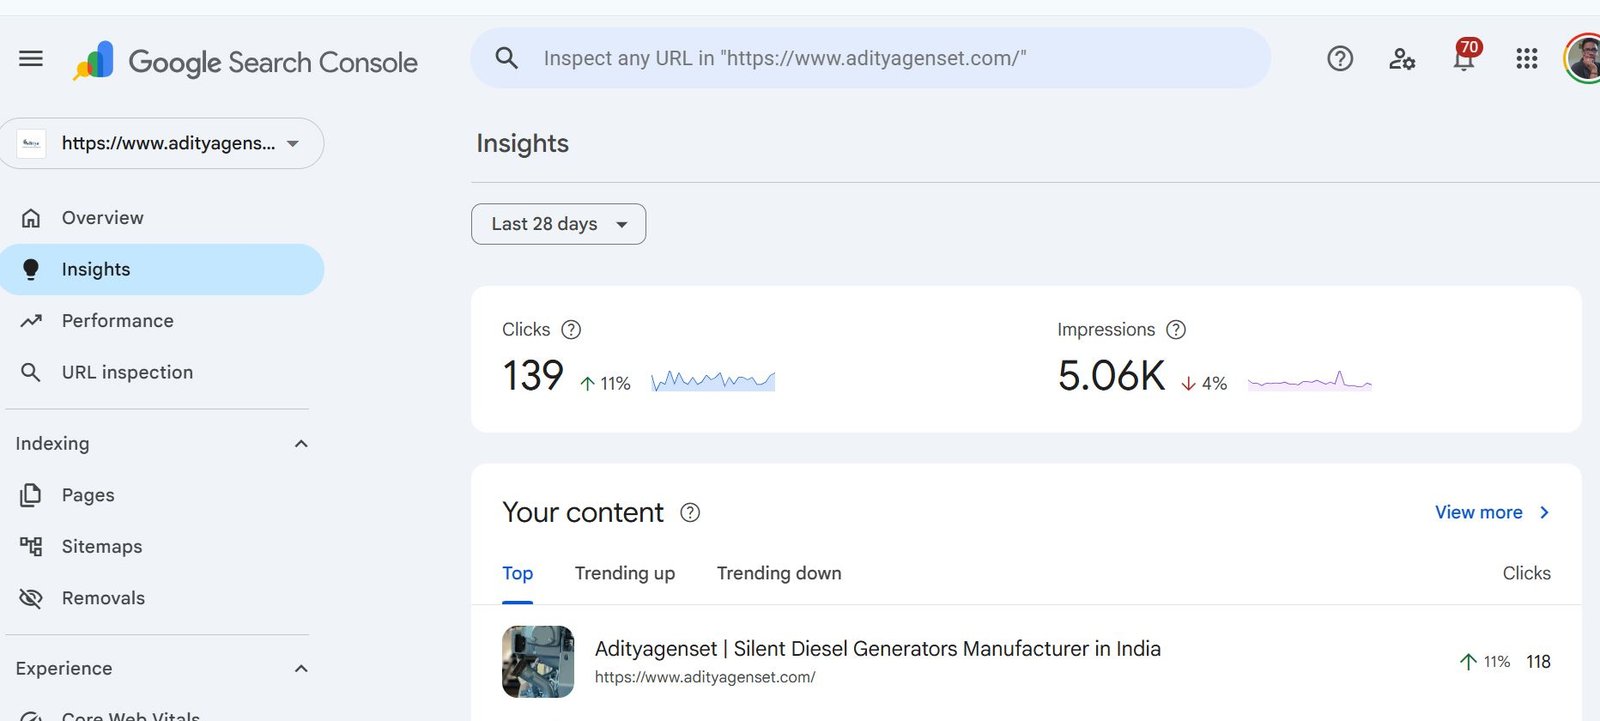The height and width of the screenshot is (721, 1600).
Task: Click the 139 clicks value
Action: tap(533, 376)
